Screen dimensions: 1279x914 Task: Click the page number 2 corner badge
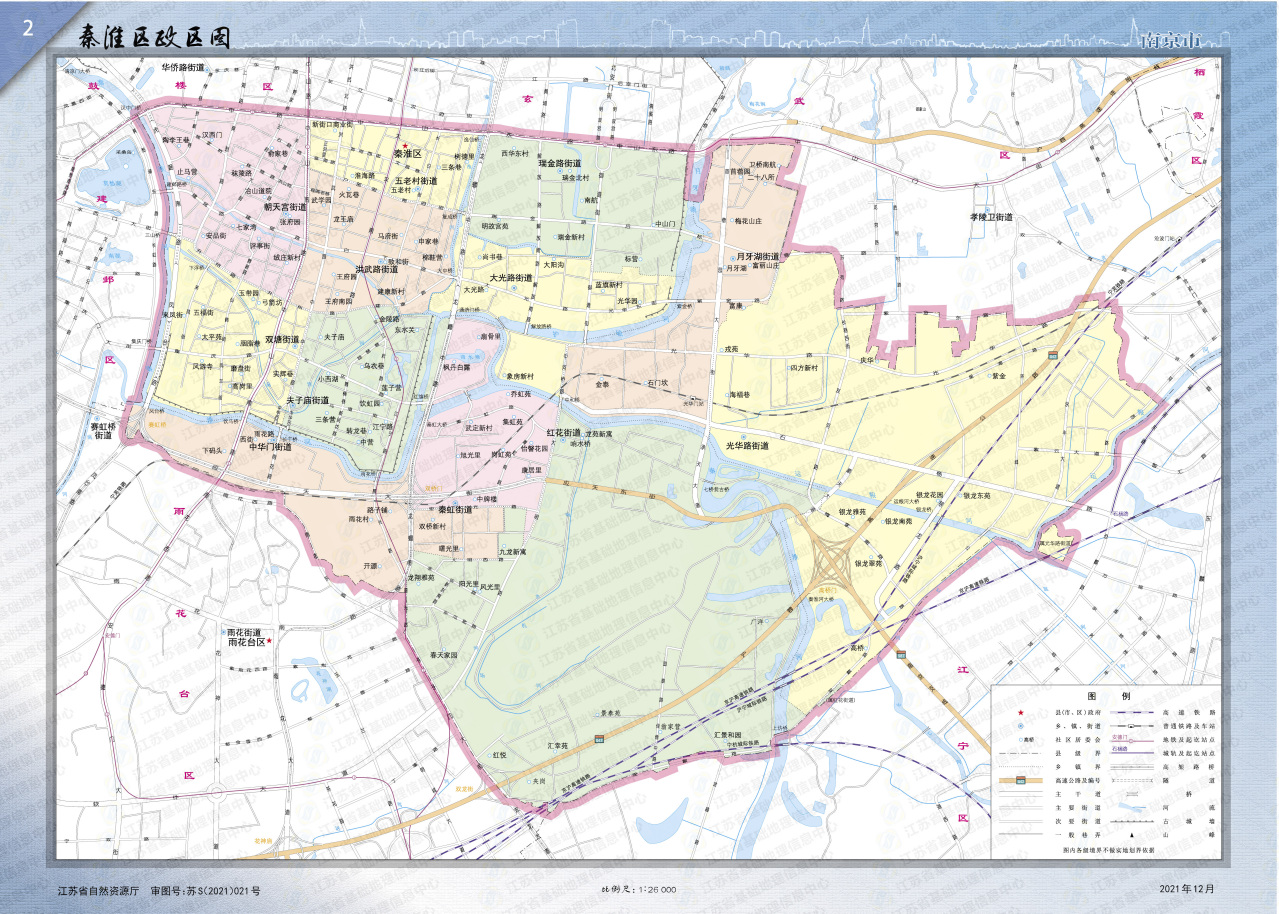pyautogui.click(x=27, y=29)
